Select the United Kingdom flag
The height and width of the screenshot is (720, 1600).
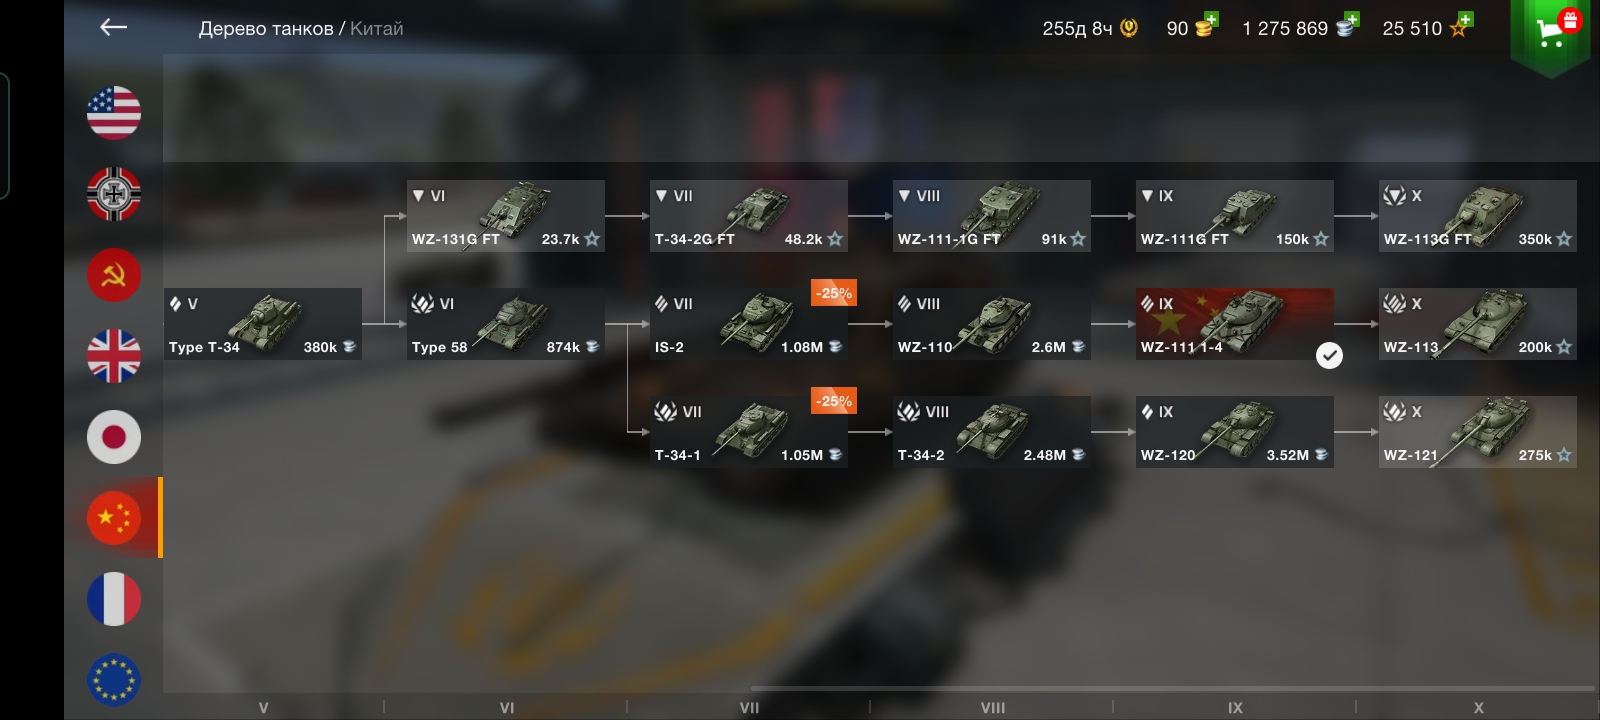(x=114, y=355)
